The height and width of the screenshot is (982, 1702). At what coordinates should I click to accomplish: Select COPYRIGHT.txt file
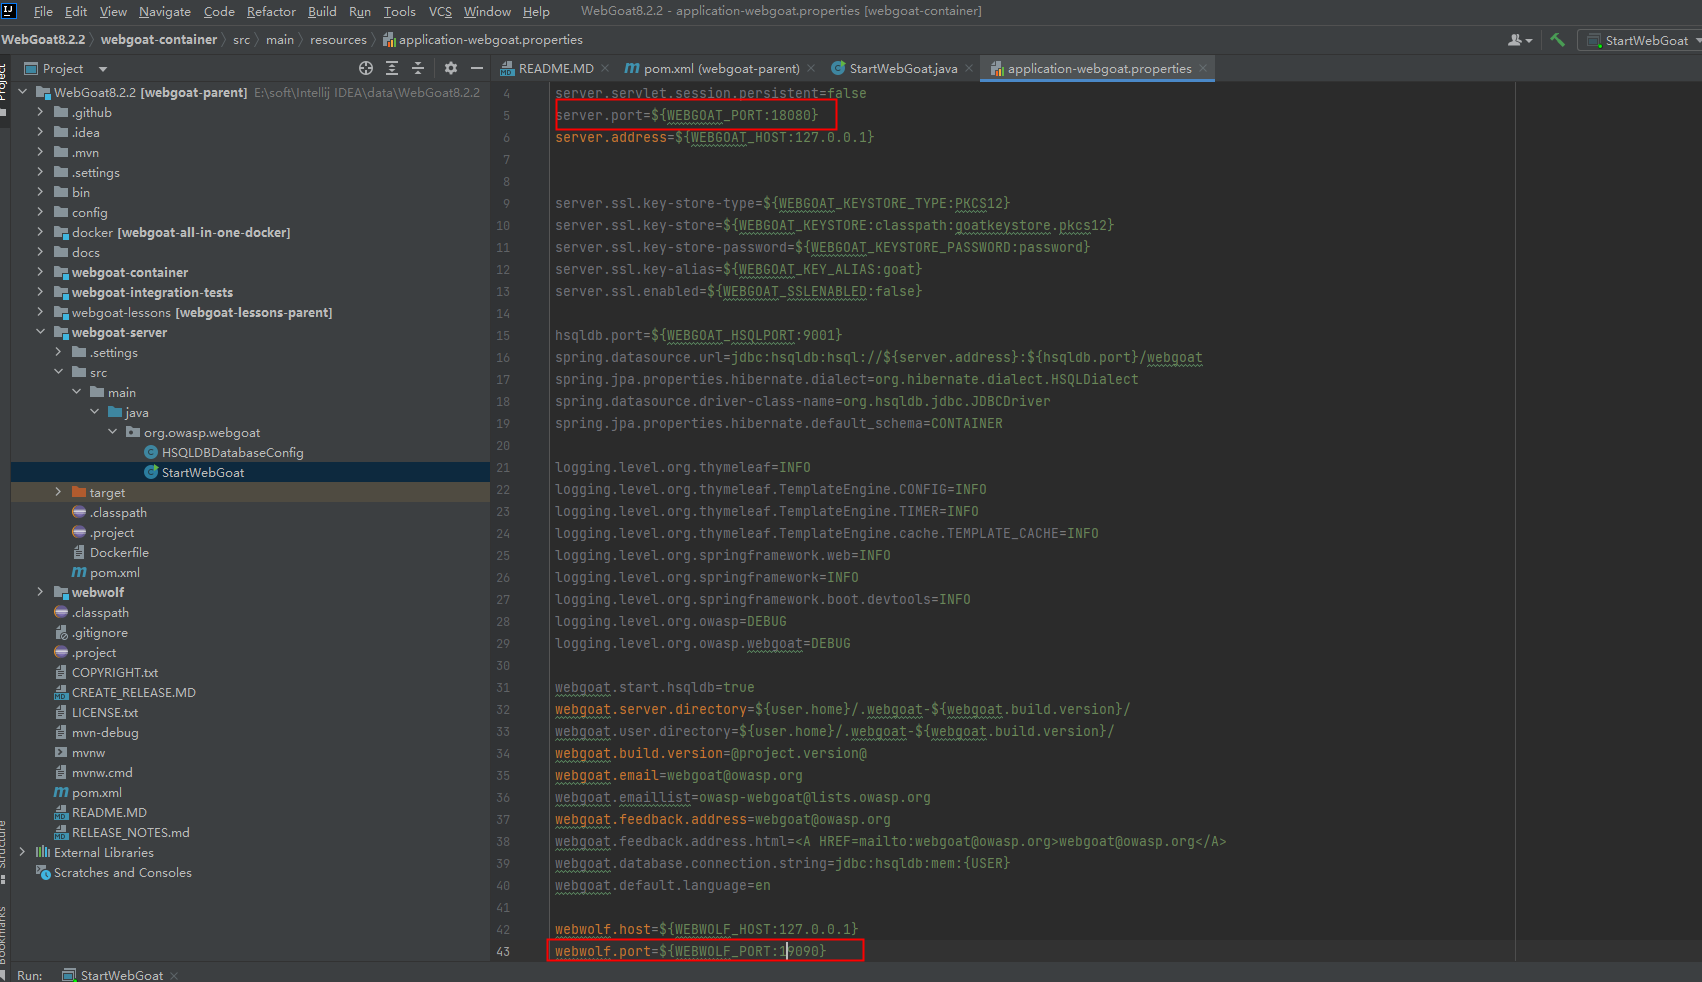point(114,672)
